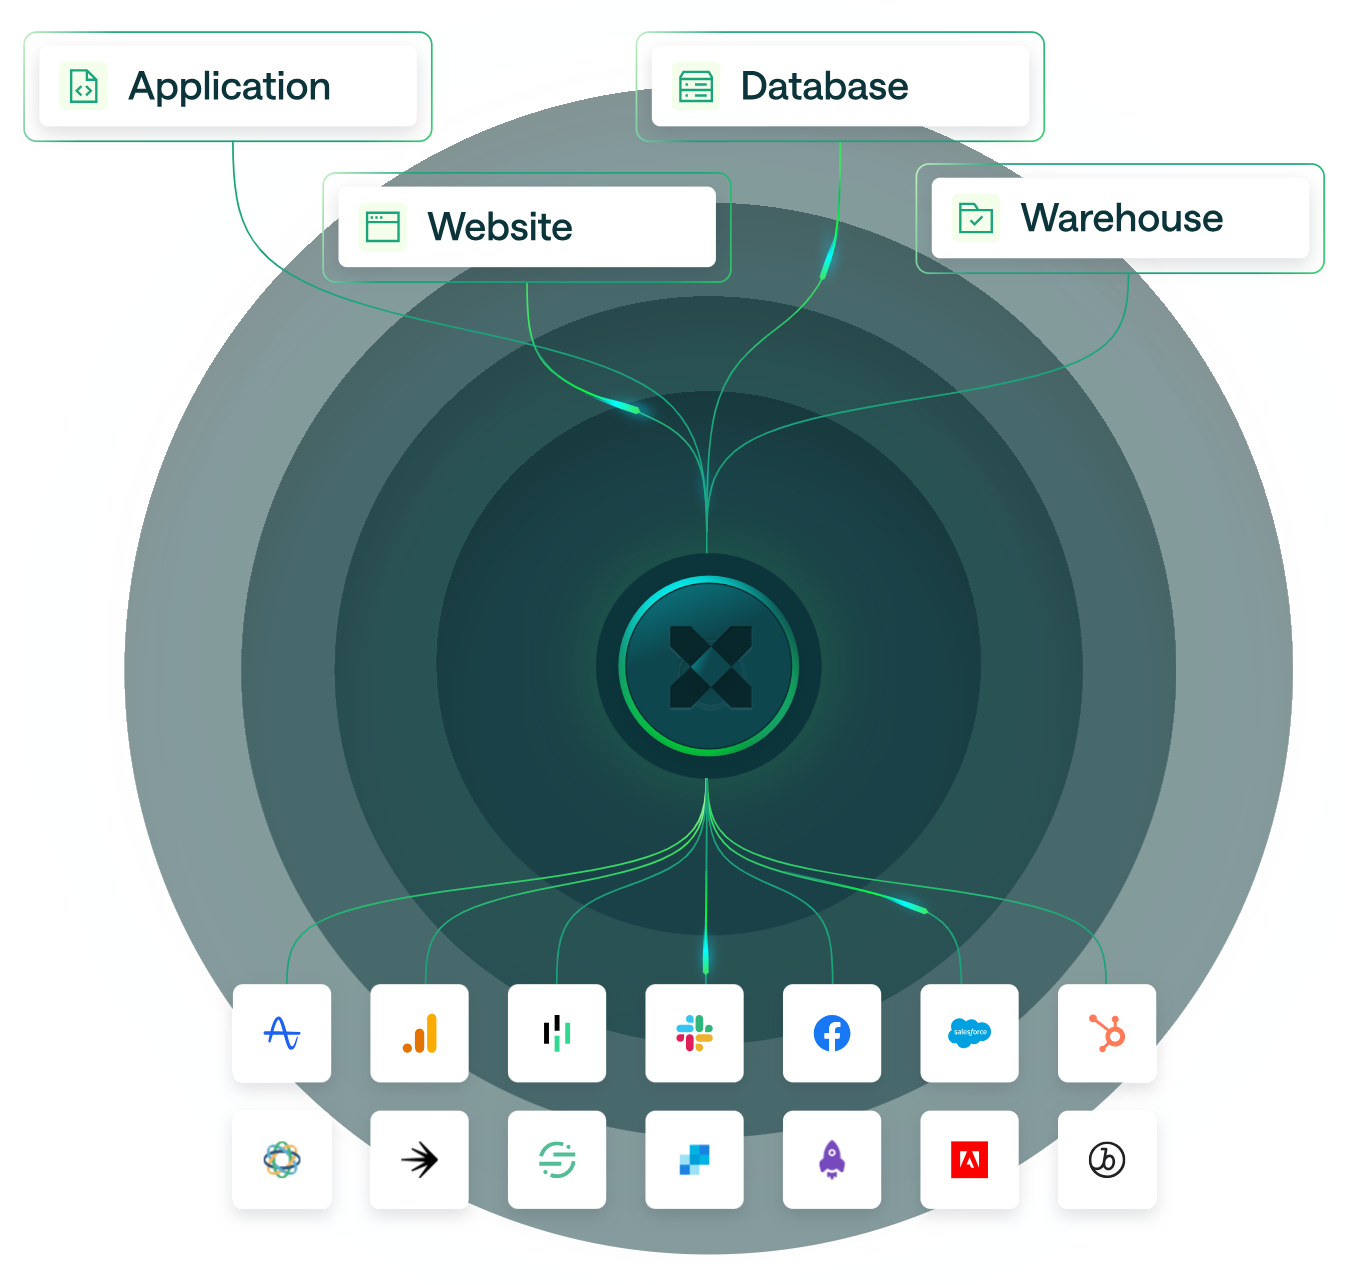Open the black and green bars logo tile

pyautogui.click(x=557, y=1033)
